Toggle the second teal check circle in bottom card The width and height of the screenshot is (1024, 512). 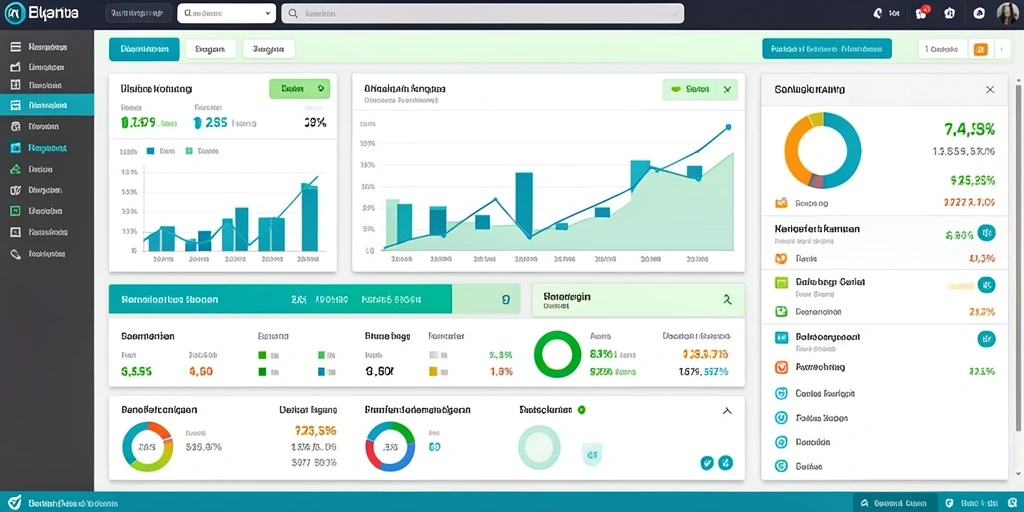pyautogui.click(x=725, y=463)
